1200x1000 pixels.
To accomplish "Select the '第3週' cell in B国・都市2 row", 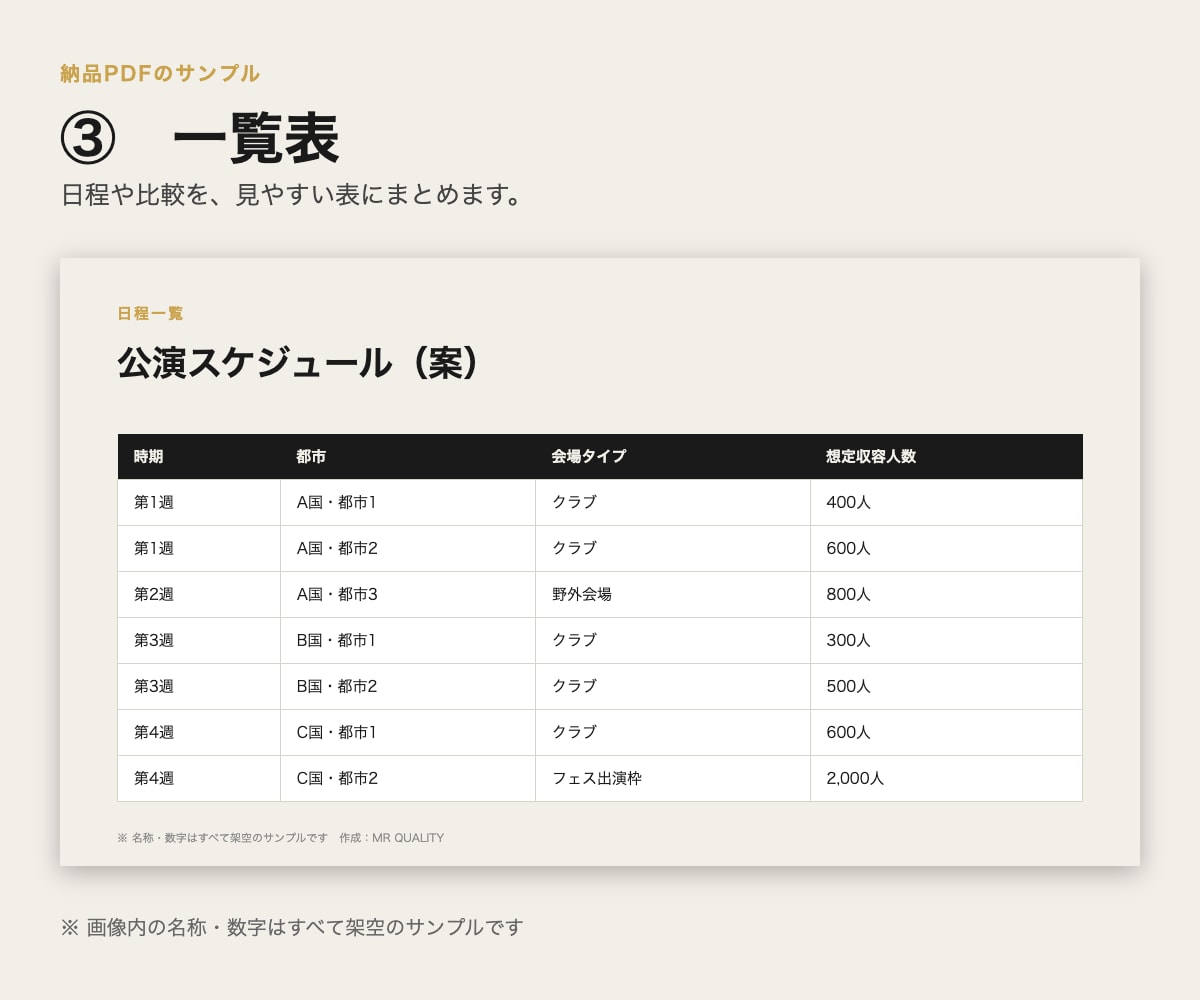I will 199,686.
